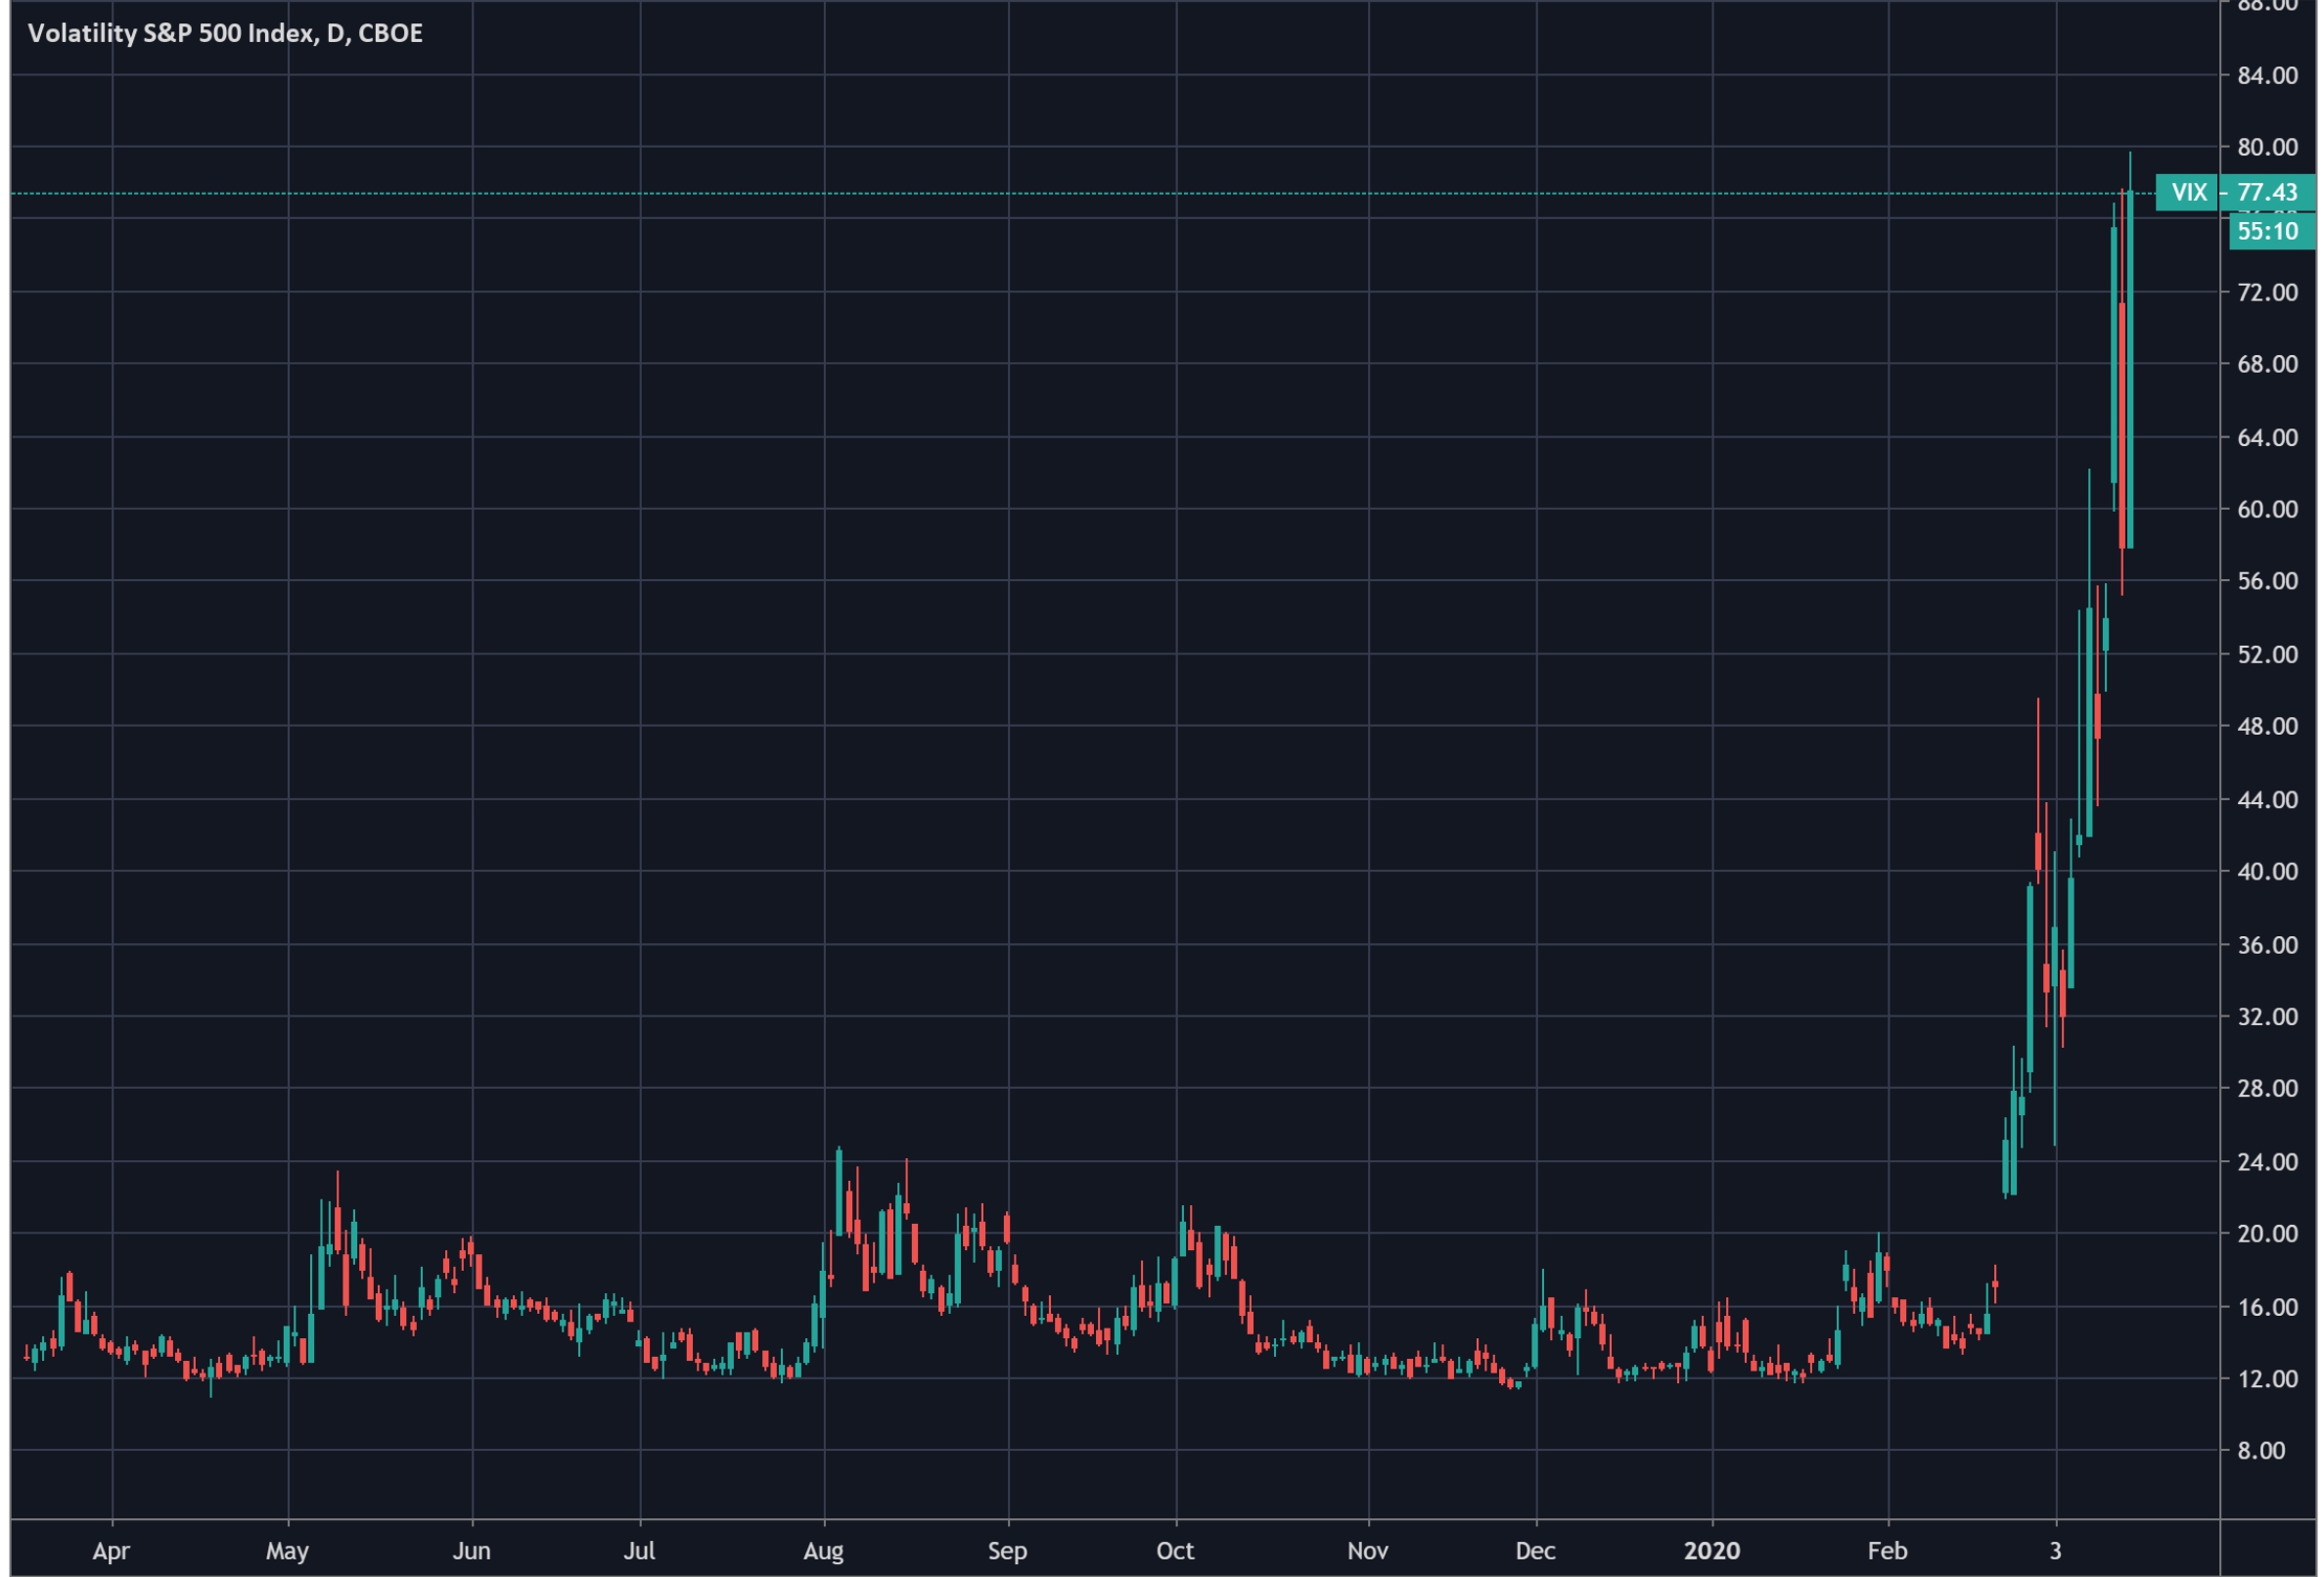Click the early August spike candle near 24
This screenshot has width=2324, height=1577.
point(839,1191)
